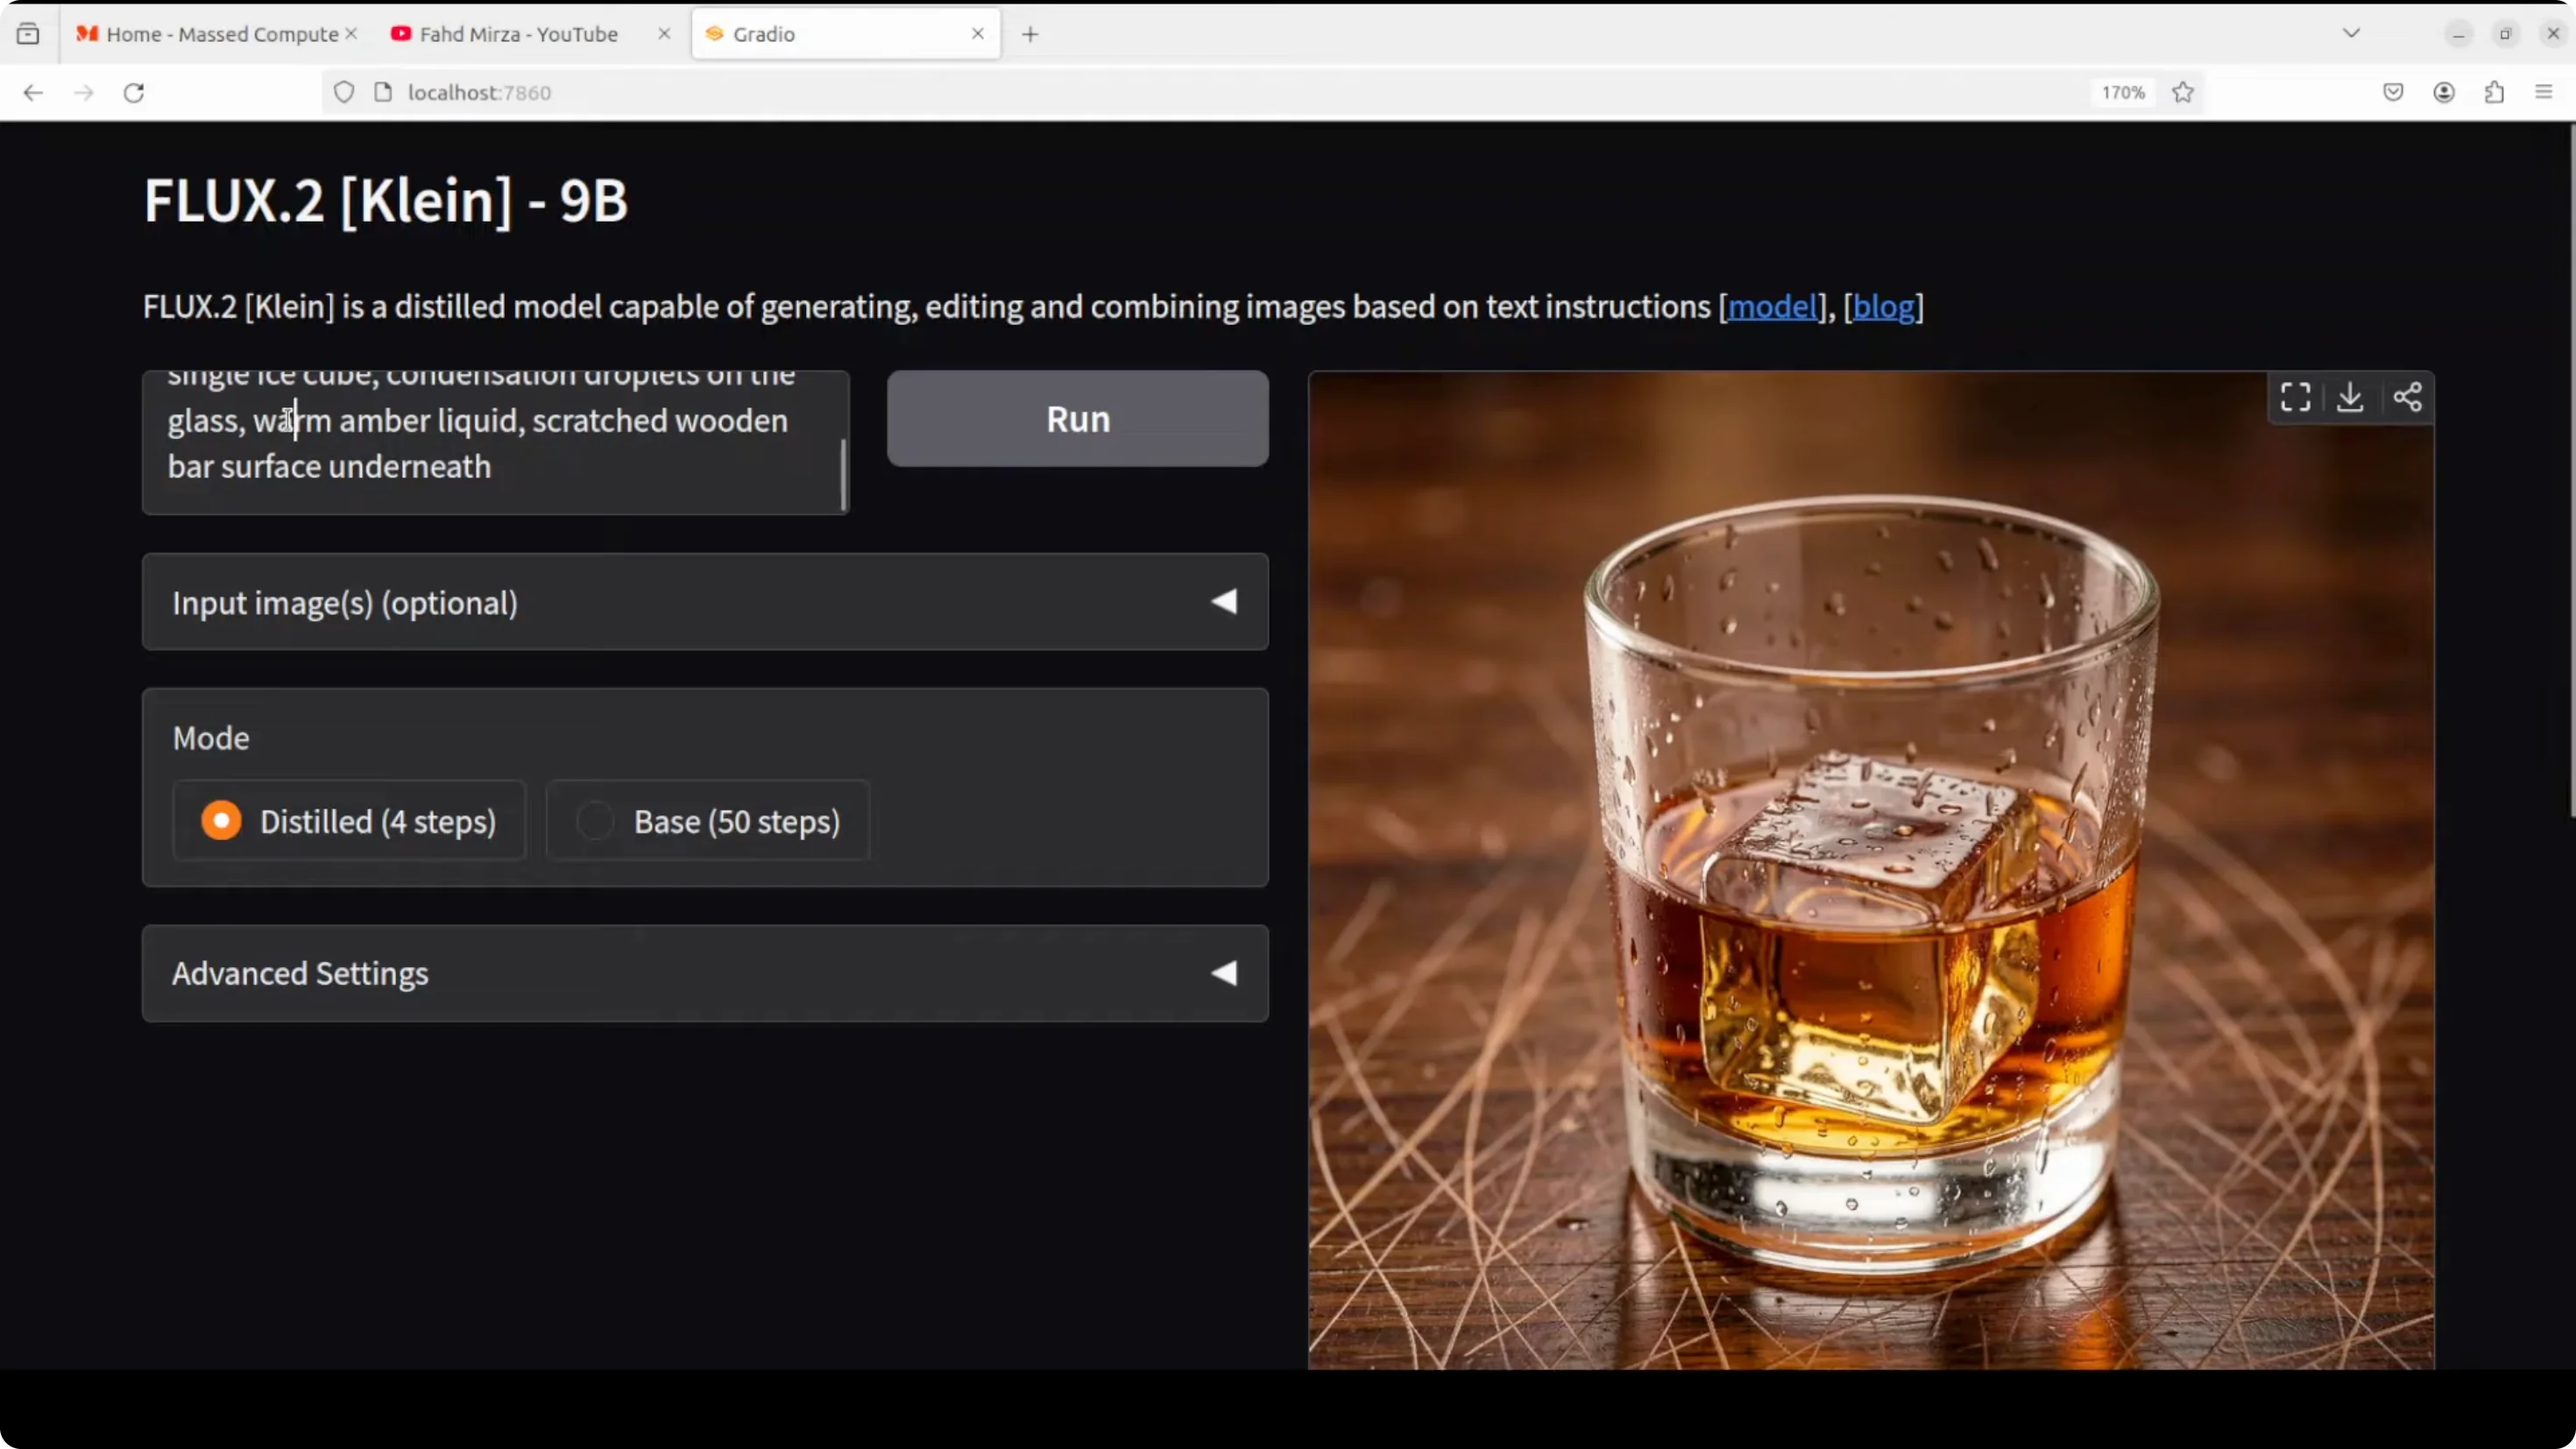
Task: Click the prompt textbox scrollbar
Action: coord(843,475)
